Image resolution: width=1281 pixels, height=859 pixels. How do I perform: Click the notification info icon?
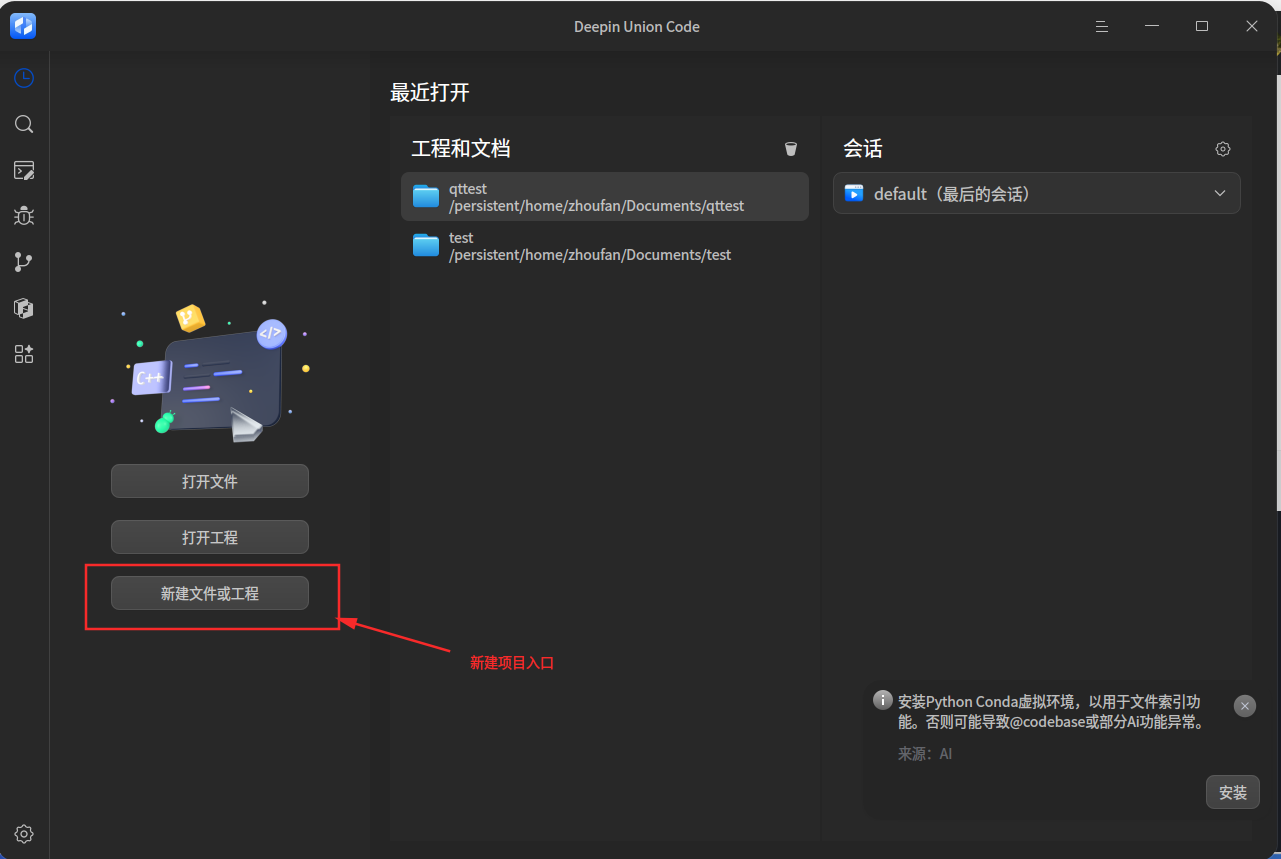click(x=882, y=700)
